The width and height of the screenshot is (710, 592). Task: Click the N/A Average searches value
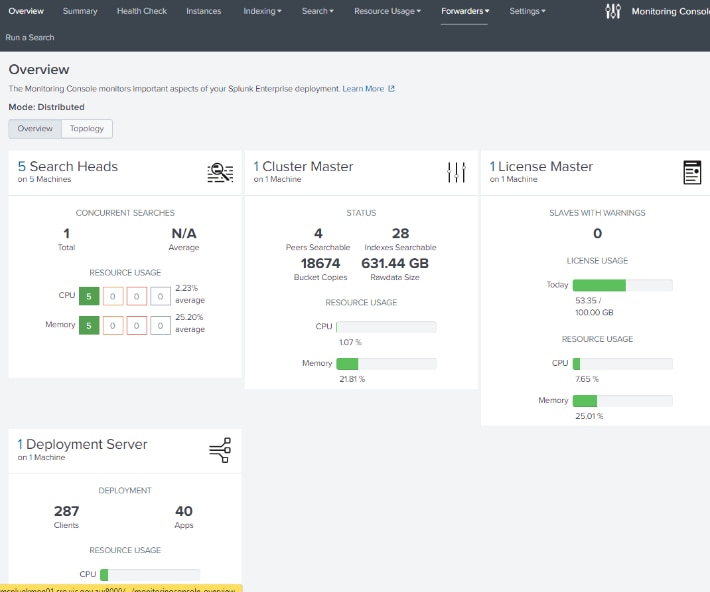pyautogui.click(x=184, y=233)
